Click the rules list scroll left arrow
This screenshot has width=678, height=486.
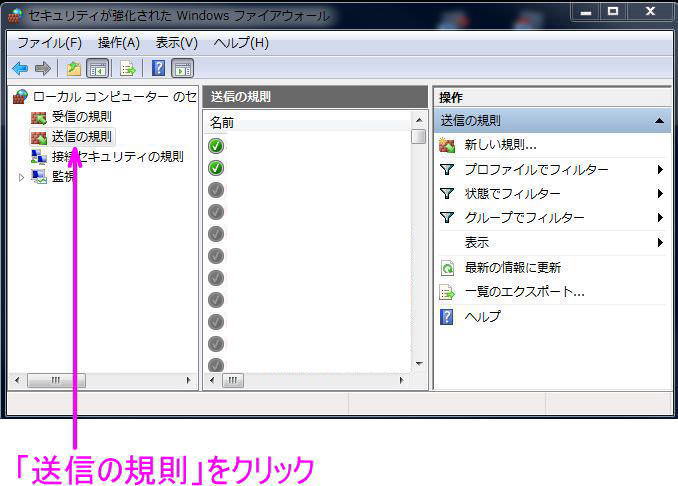tap(212, 380)
